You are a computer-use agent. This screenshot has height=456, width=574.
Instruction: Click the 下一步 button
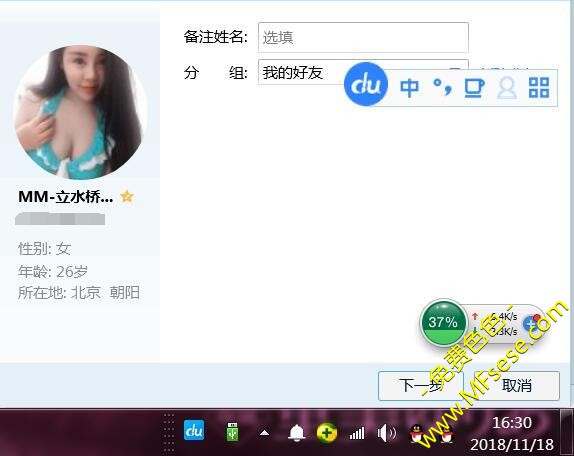tap(421, 386)
